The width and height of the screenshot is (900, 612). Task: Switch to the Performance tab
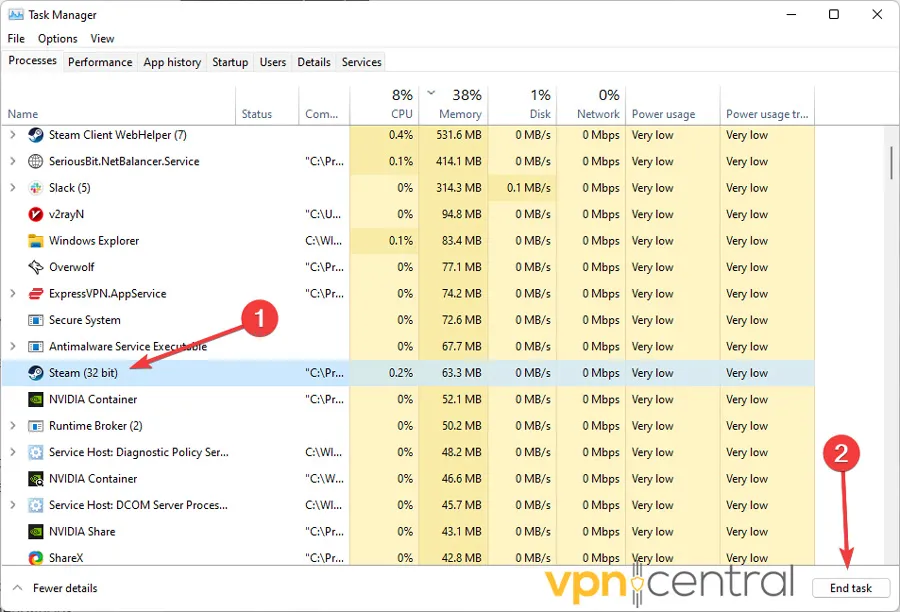pyautogui.click(x=100, y=62)
